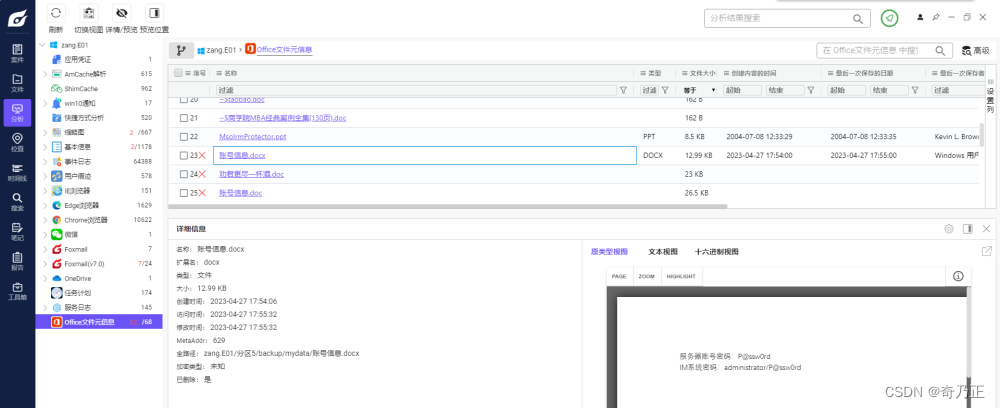Check the checkbox for row 22
This screenshot has height=408, width=1000.
pos(184,136)
